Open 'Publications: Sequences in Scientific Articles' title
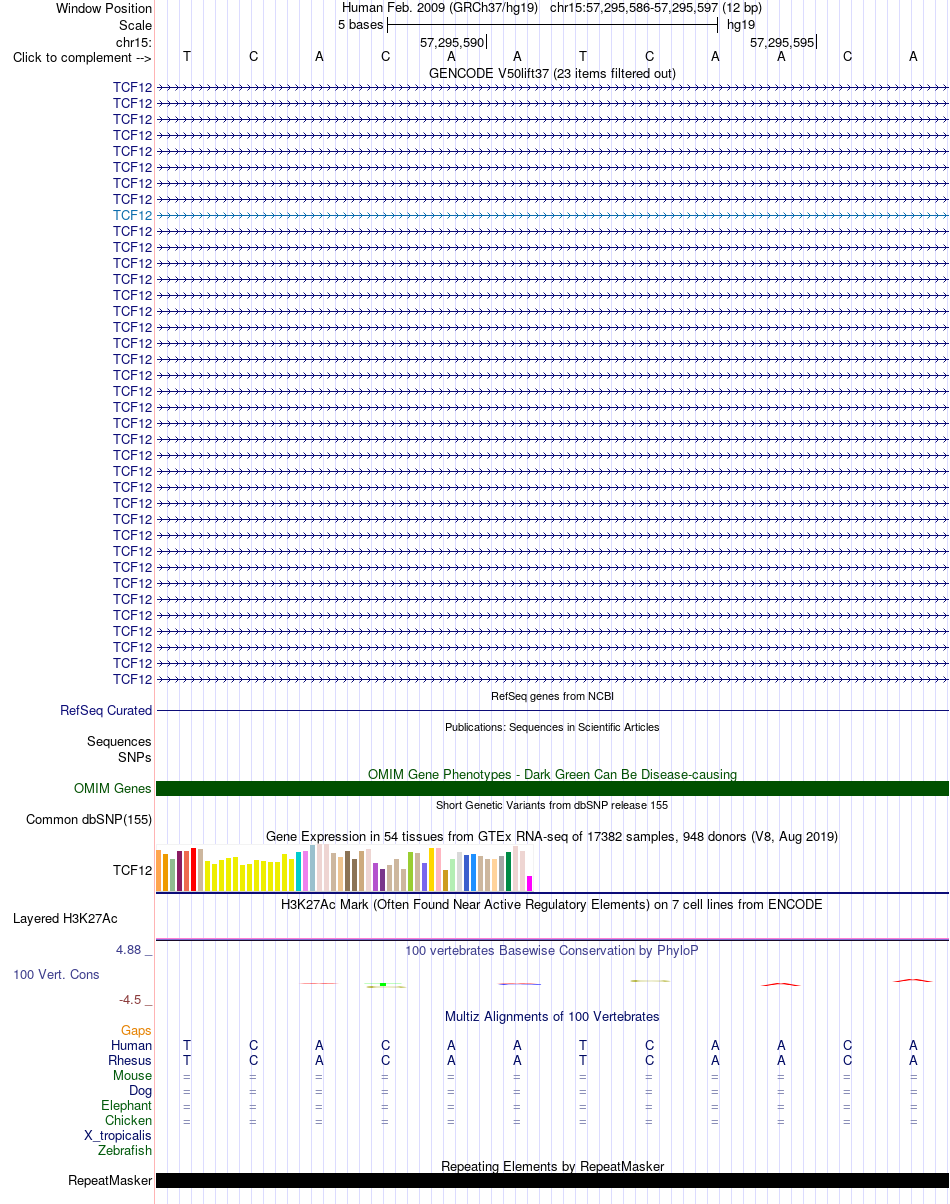 (552, 727)
